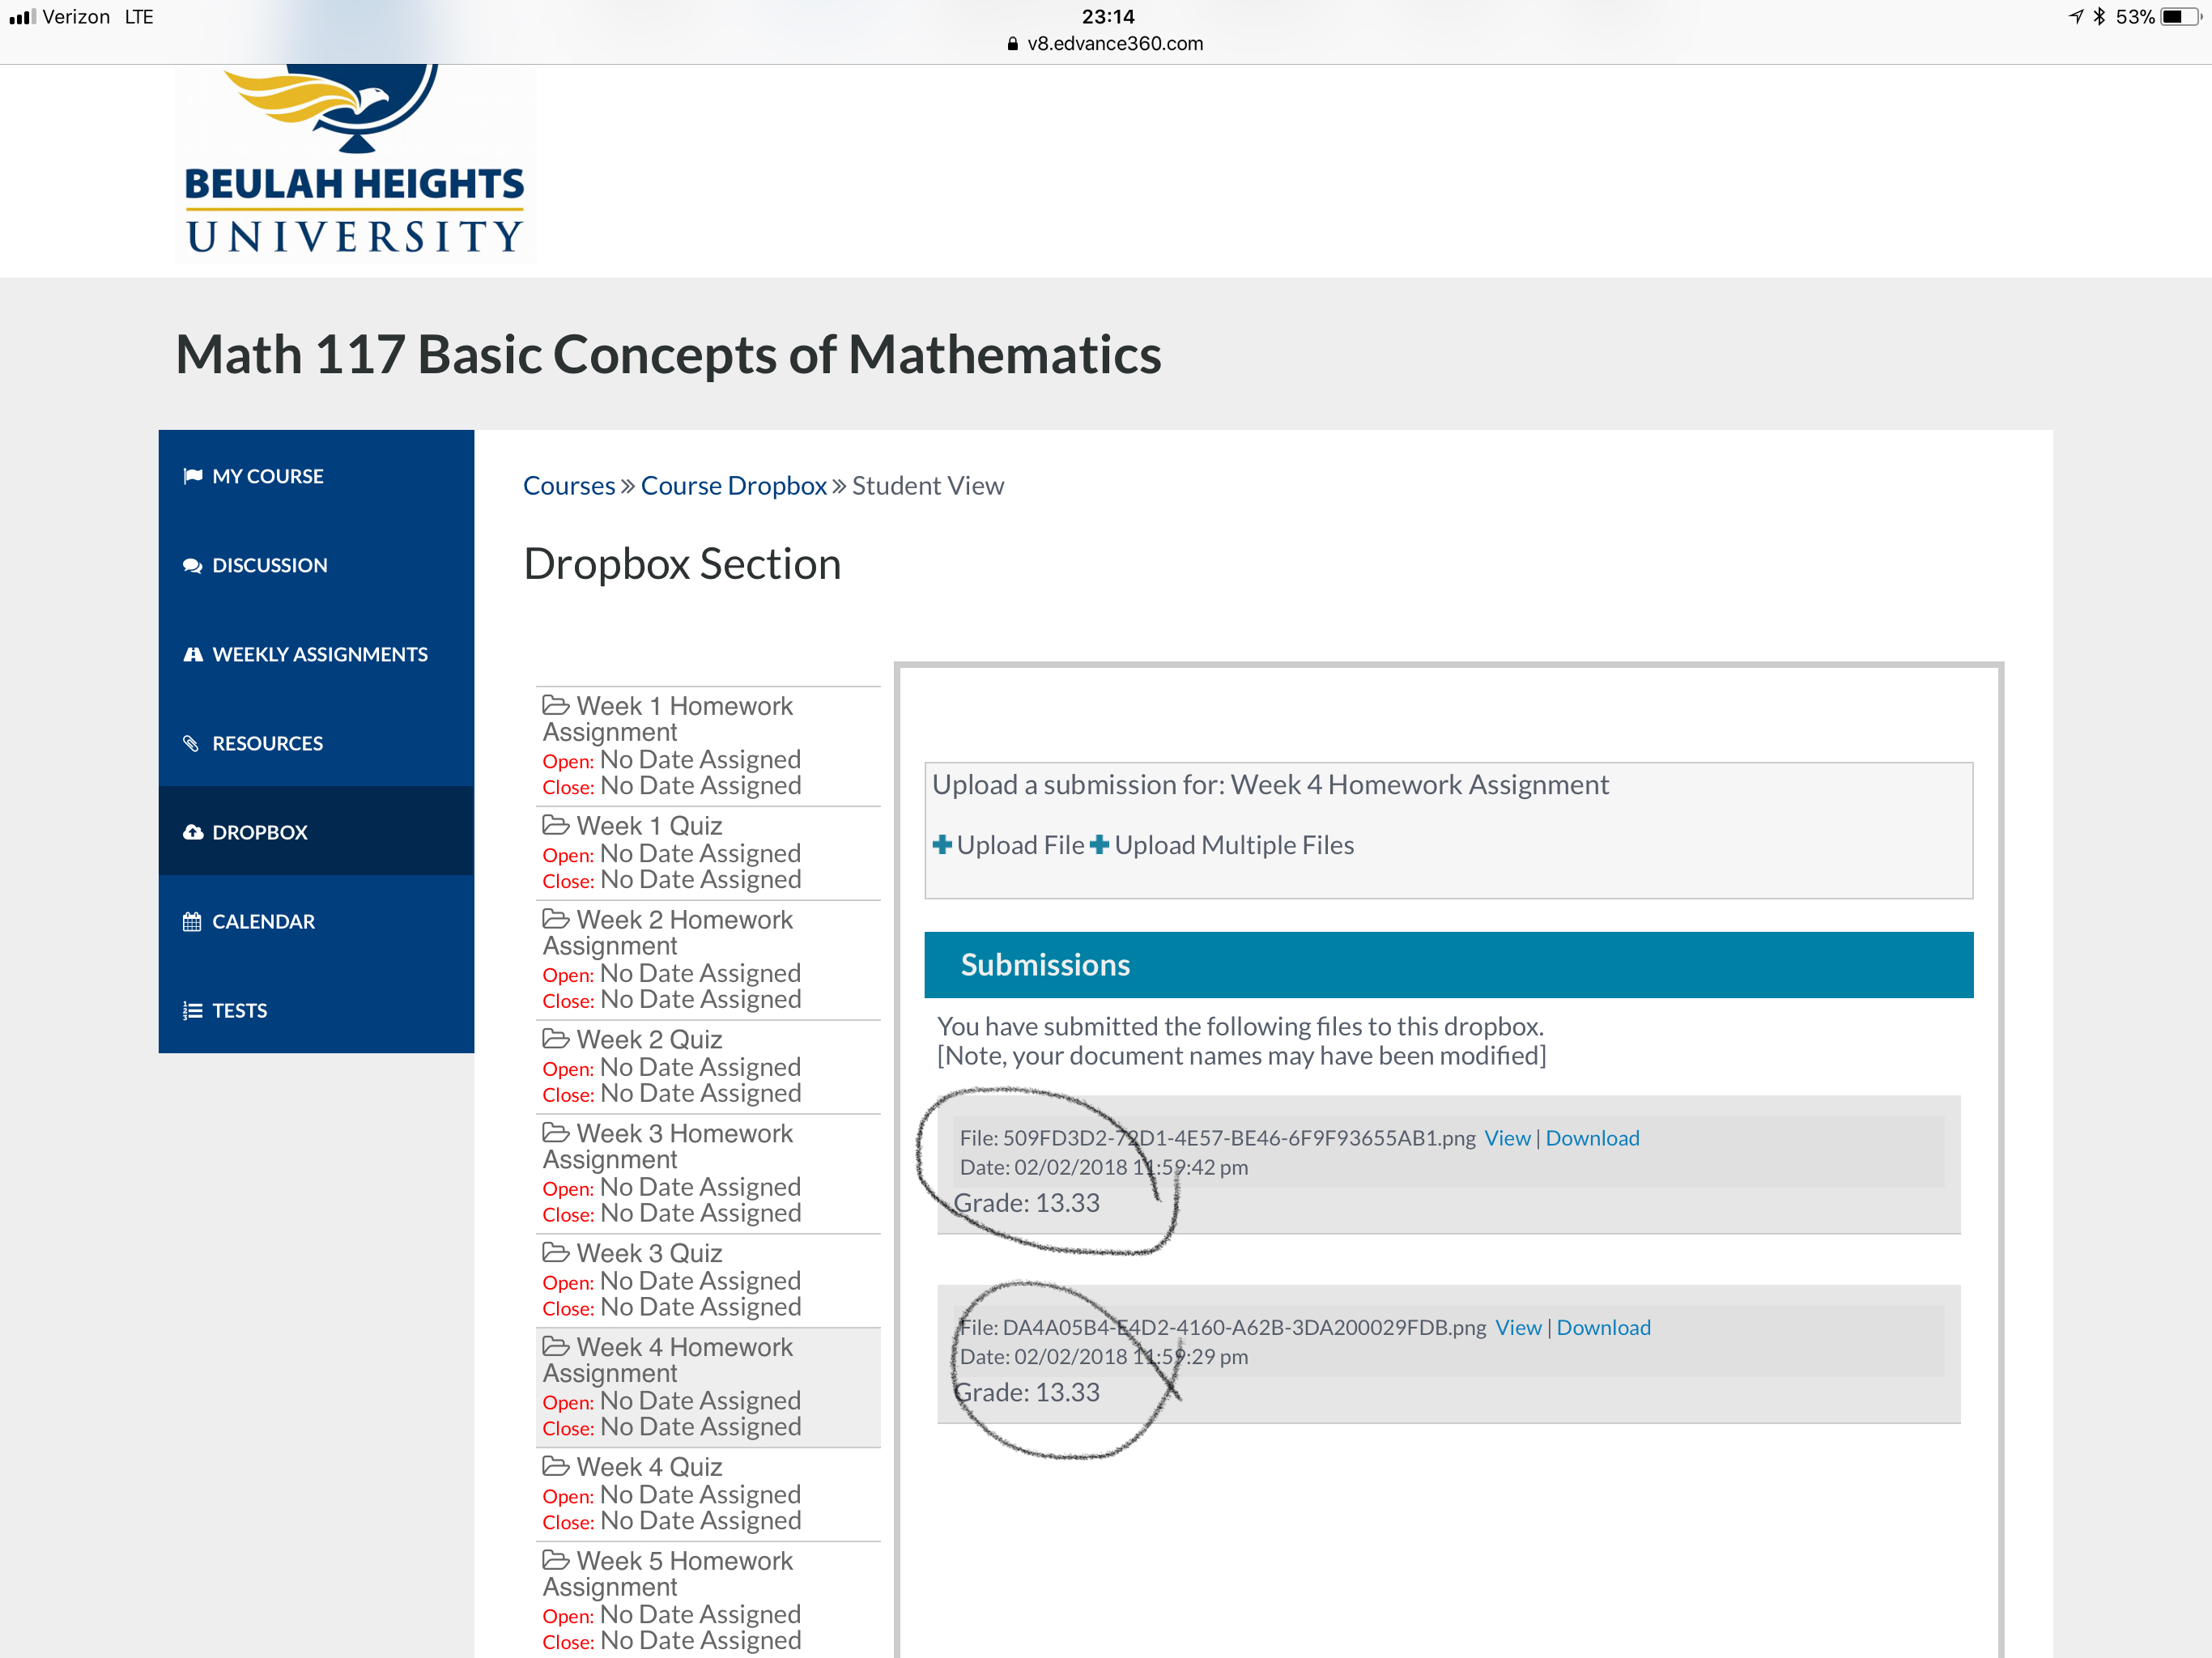Open the Week 4 Quiz folder
This screenshot has height=1658, width=2212.
click(x=648, y=1466)
